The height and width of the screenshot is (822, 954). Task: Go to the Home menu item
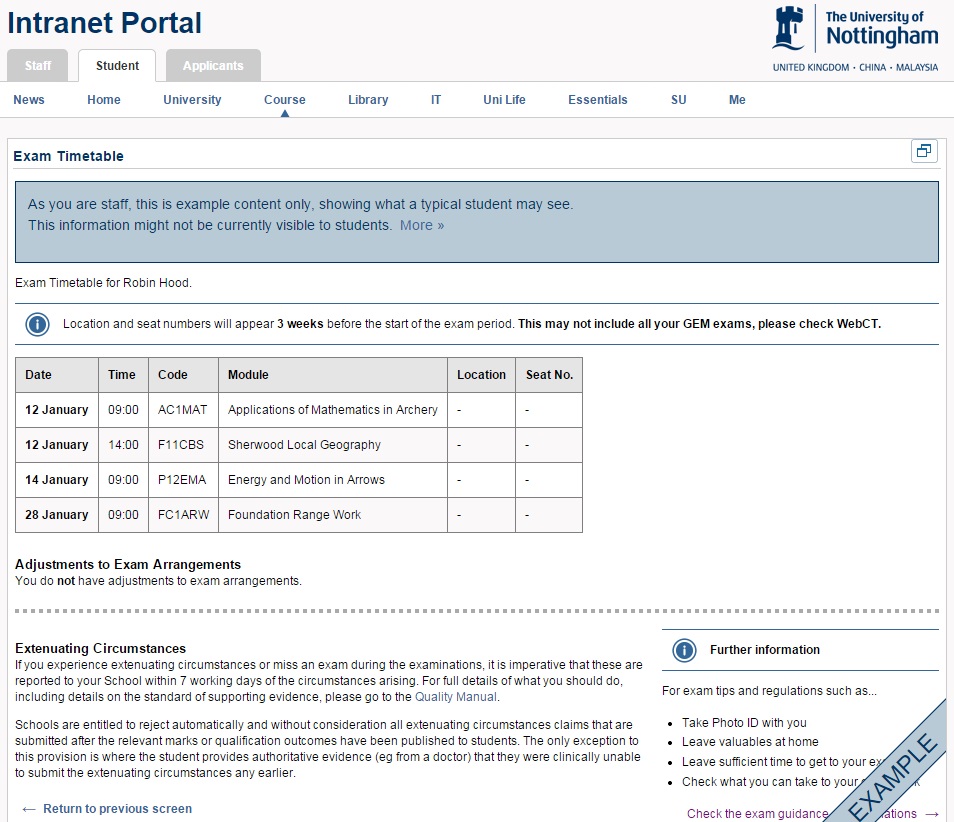[x=104, y=100]
